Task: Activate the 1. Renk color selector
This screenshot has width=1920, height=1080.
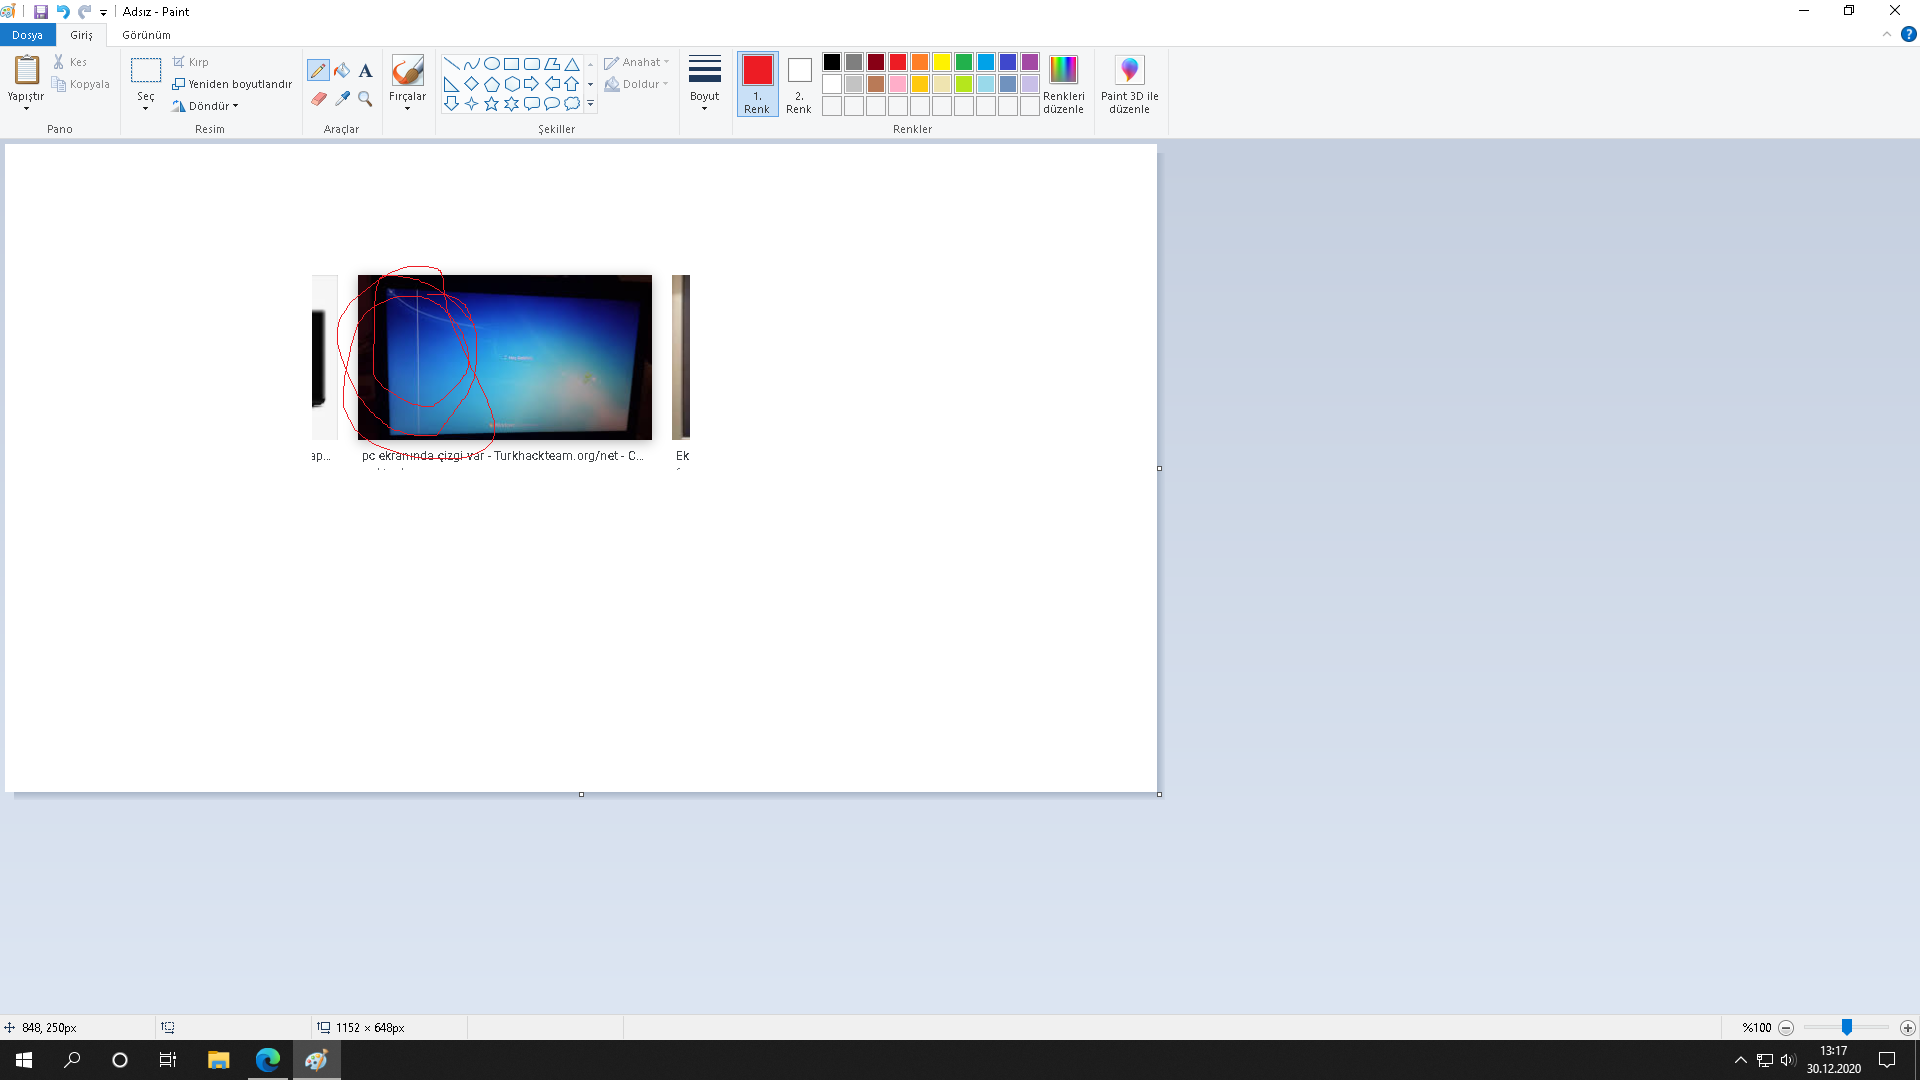Action: tap(757, 85)
